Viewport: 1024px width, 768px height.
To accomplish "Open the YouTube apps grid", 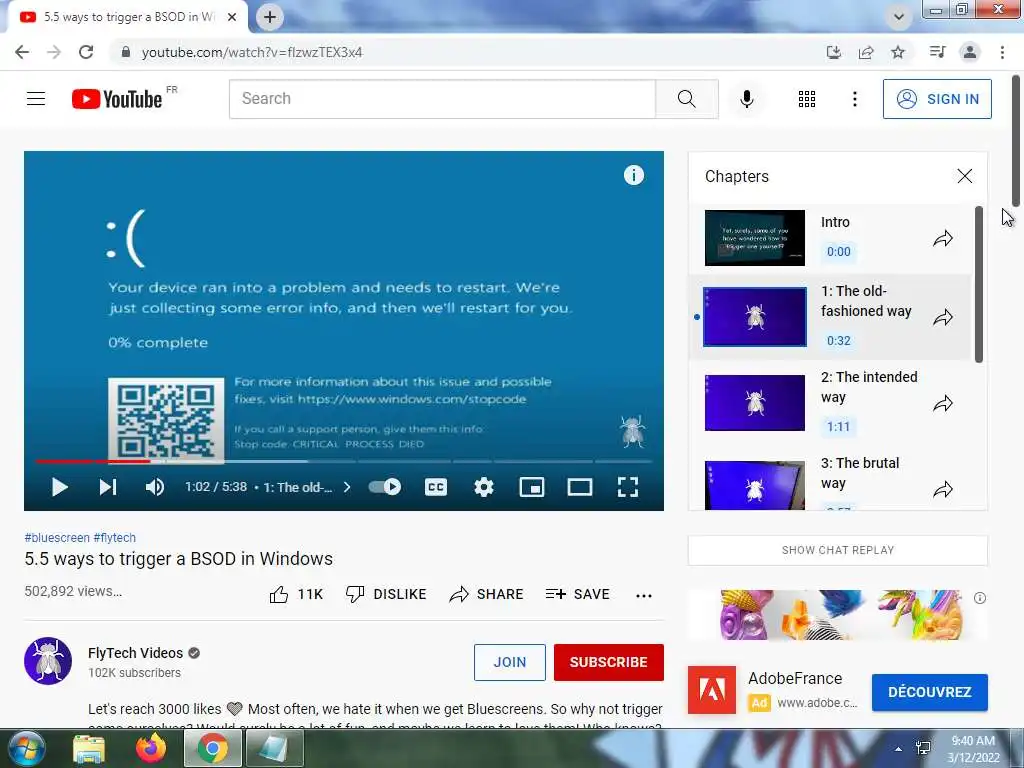I will tap(807, 99).
